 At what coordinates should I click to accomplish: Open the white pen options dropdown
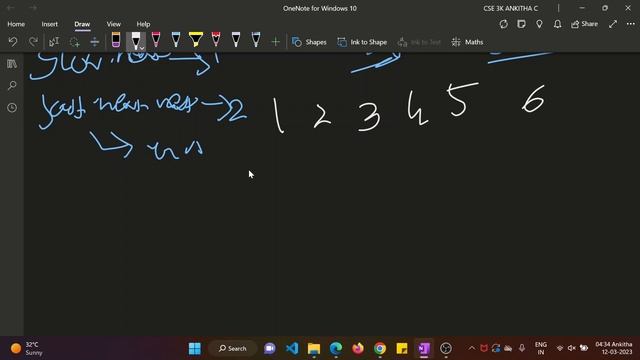point(142,48)
